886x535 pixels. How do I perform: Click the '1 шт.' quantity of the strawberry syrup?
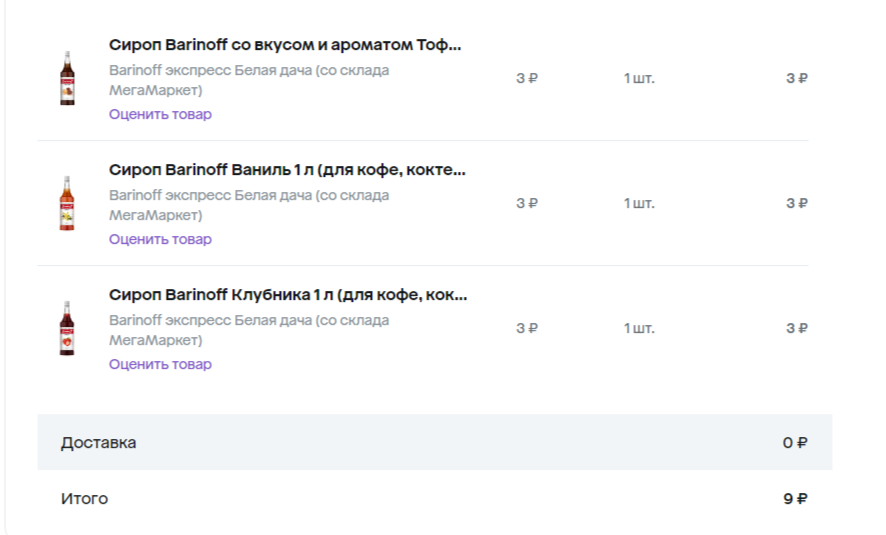click(639, 328)
